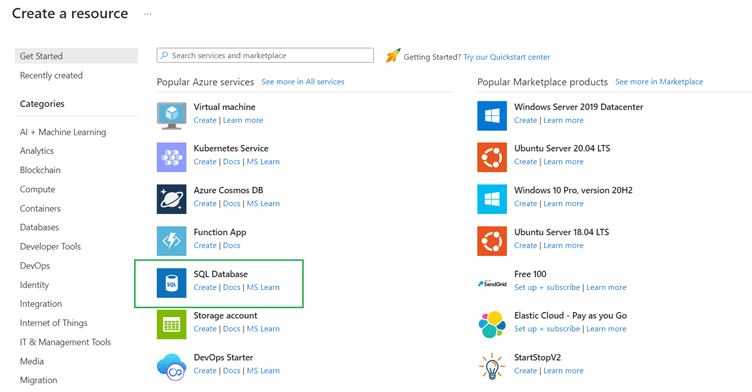Open Docs link for Kubernetes Service
This screenshot has height=392, width=752.
click(232, 162)
